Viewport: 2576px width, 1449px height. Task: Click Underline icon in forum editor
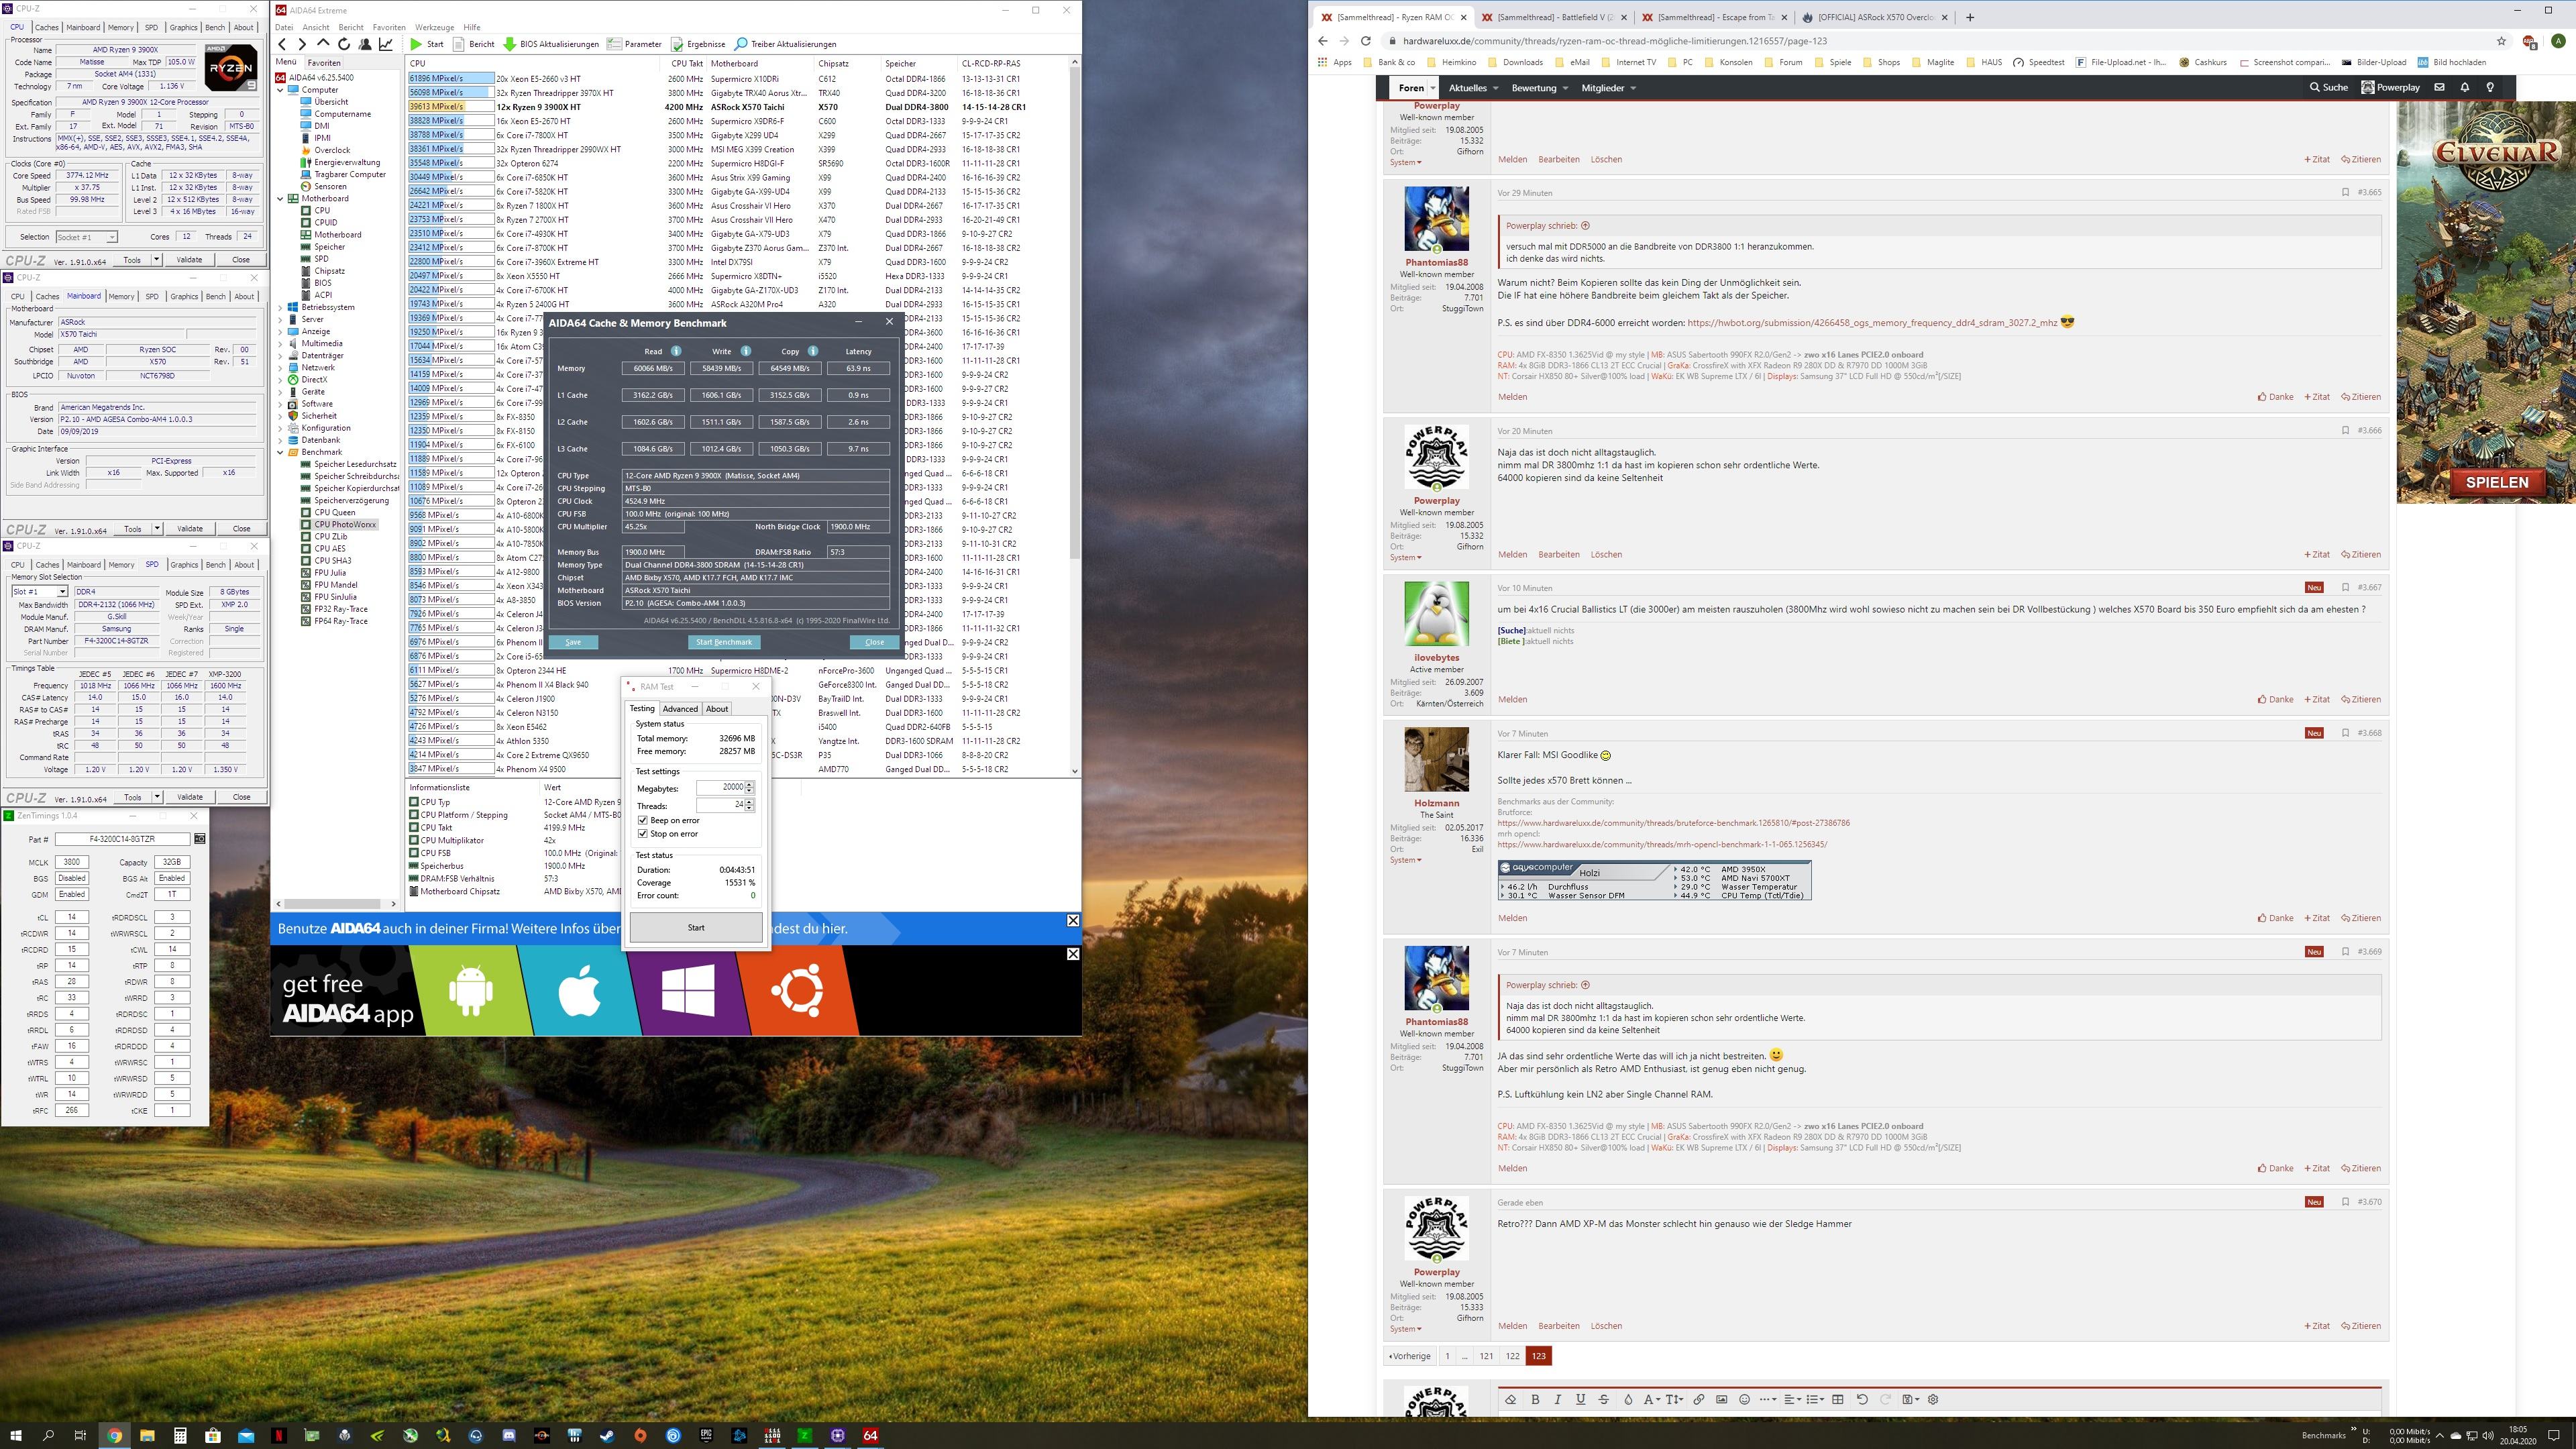[x=1580, y=1399]
